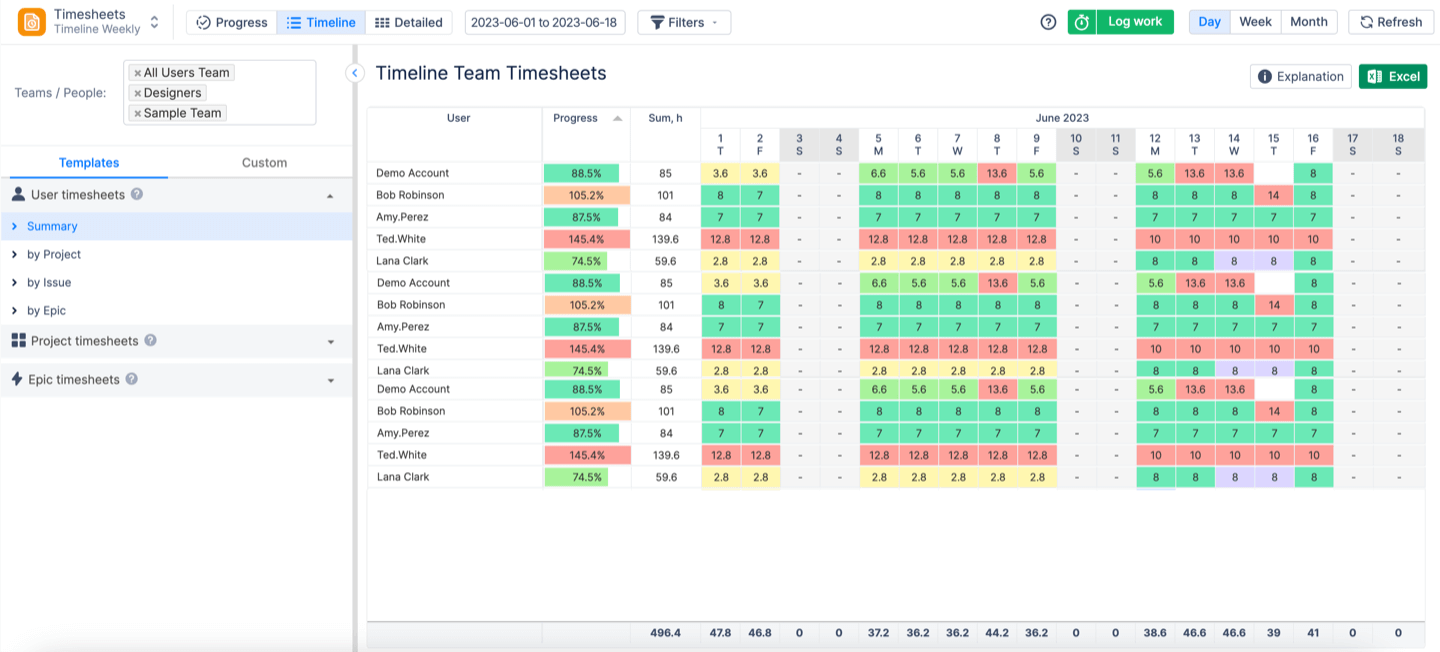Viewport: 1440px width, 652px height.
Task: Export the timesheet to Excel
Action: click(1393, 77)
